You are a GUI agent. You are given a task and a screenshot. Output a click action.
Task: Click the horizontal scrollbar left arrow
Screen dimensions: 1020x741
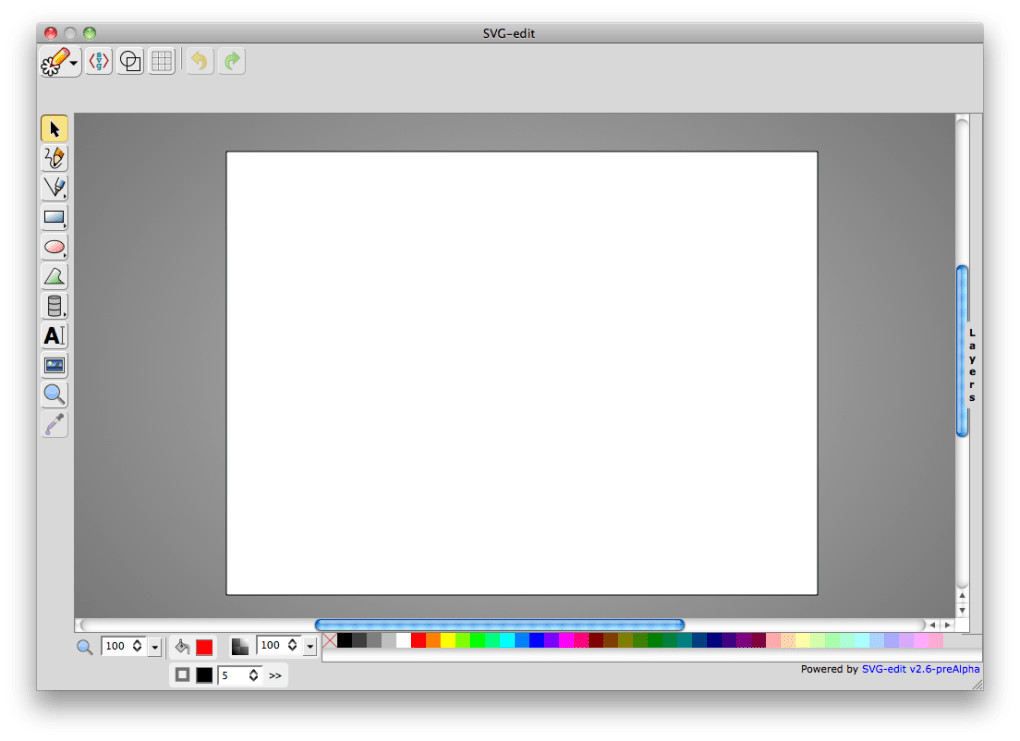(x=933, y=625)
